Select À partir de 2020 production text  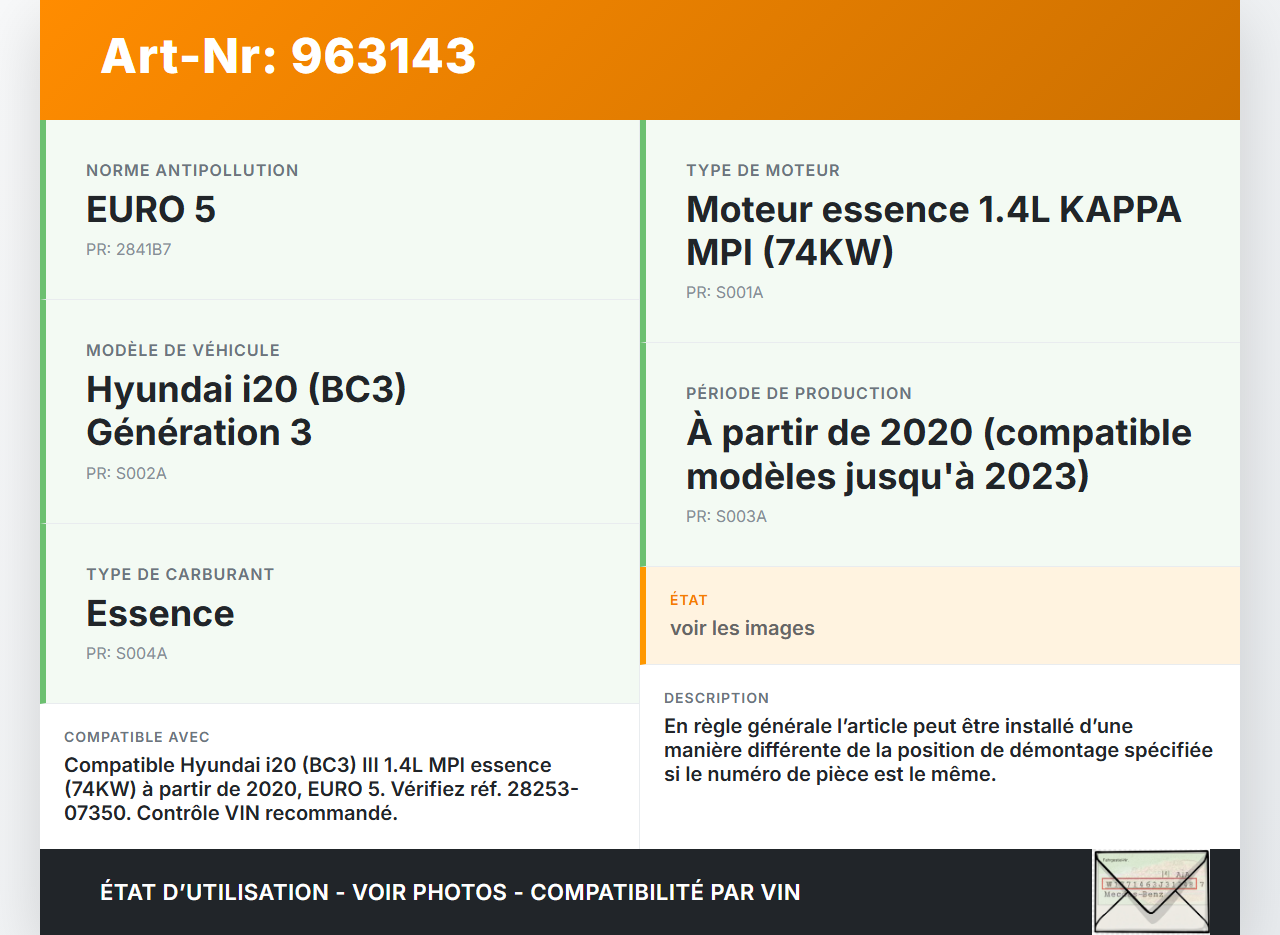(939, 453)
